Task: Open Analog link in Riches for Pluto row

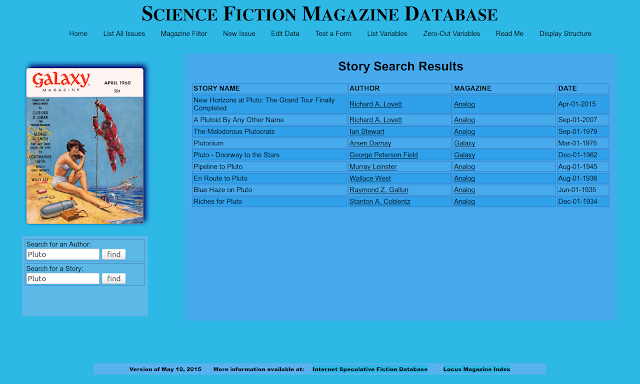Action: pyautogui.click(x=464, y=202)
